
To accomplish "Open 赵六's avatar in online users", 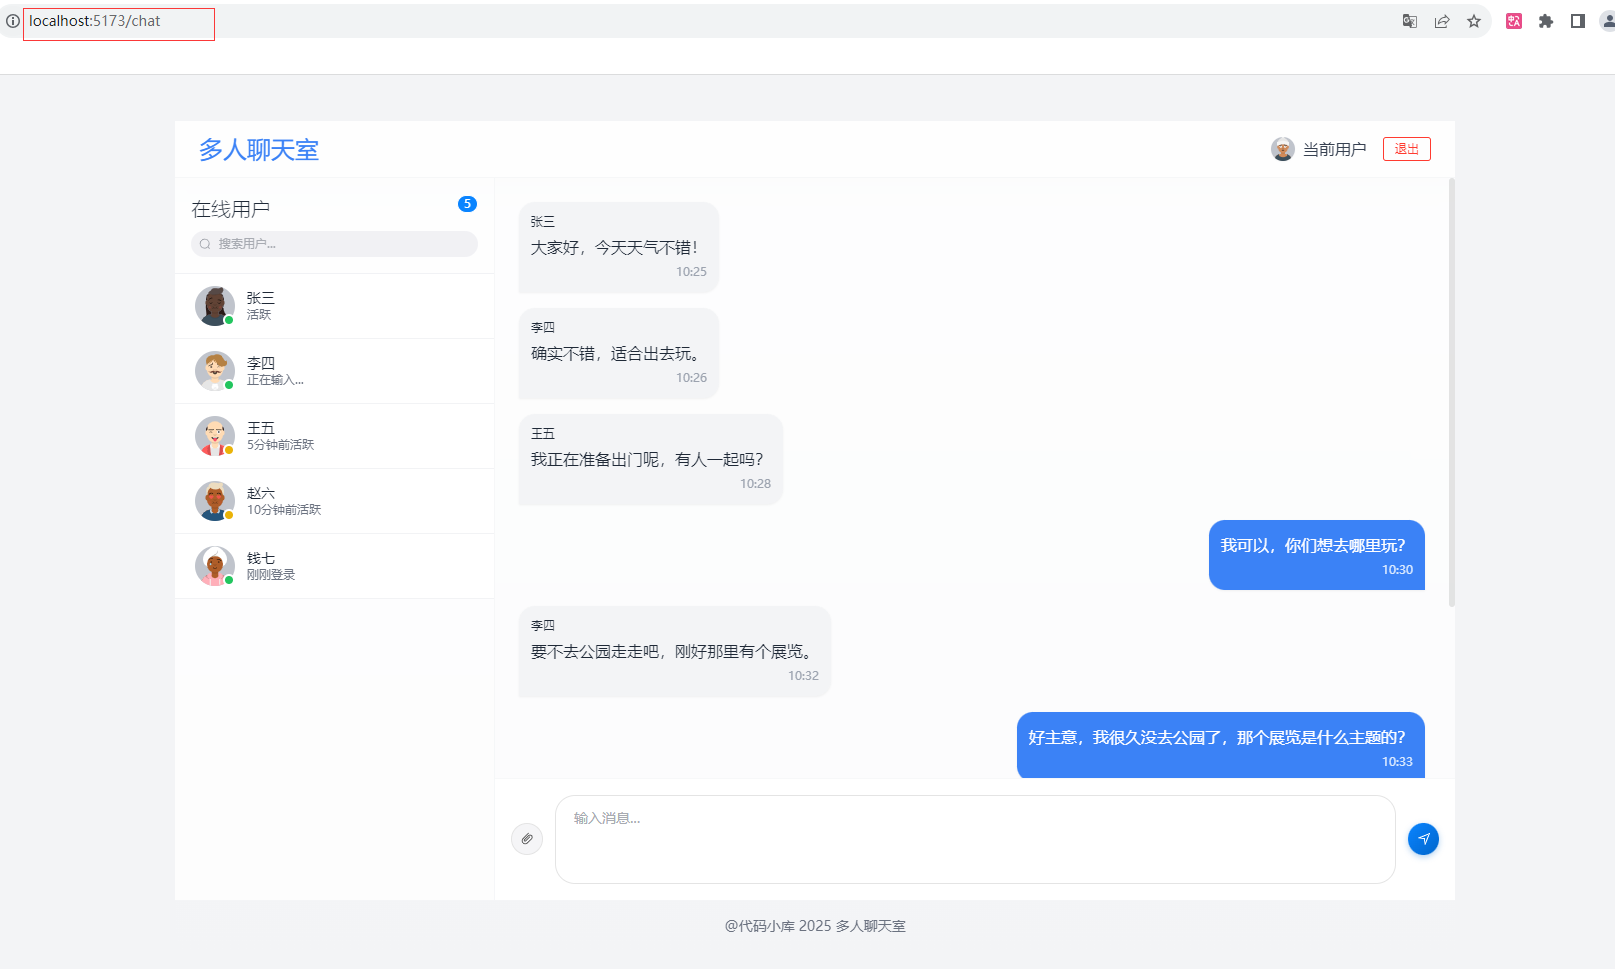I will (215, 501).
